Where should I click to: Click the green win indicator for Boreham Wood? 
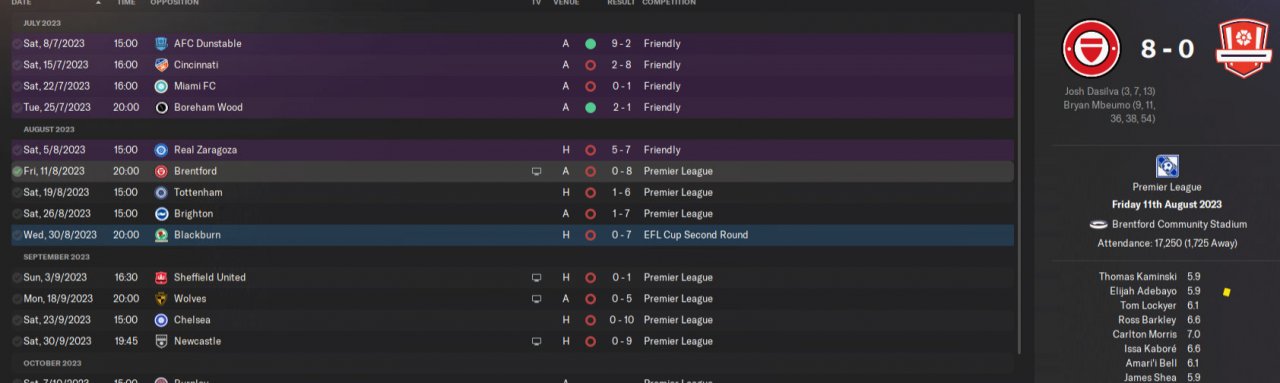coord(590,107)
